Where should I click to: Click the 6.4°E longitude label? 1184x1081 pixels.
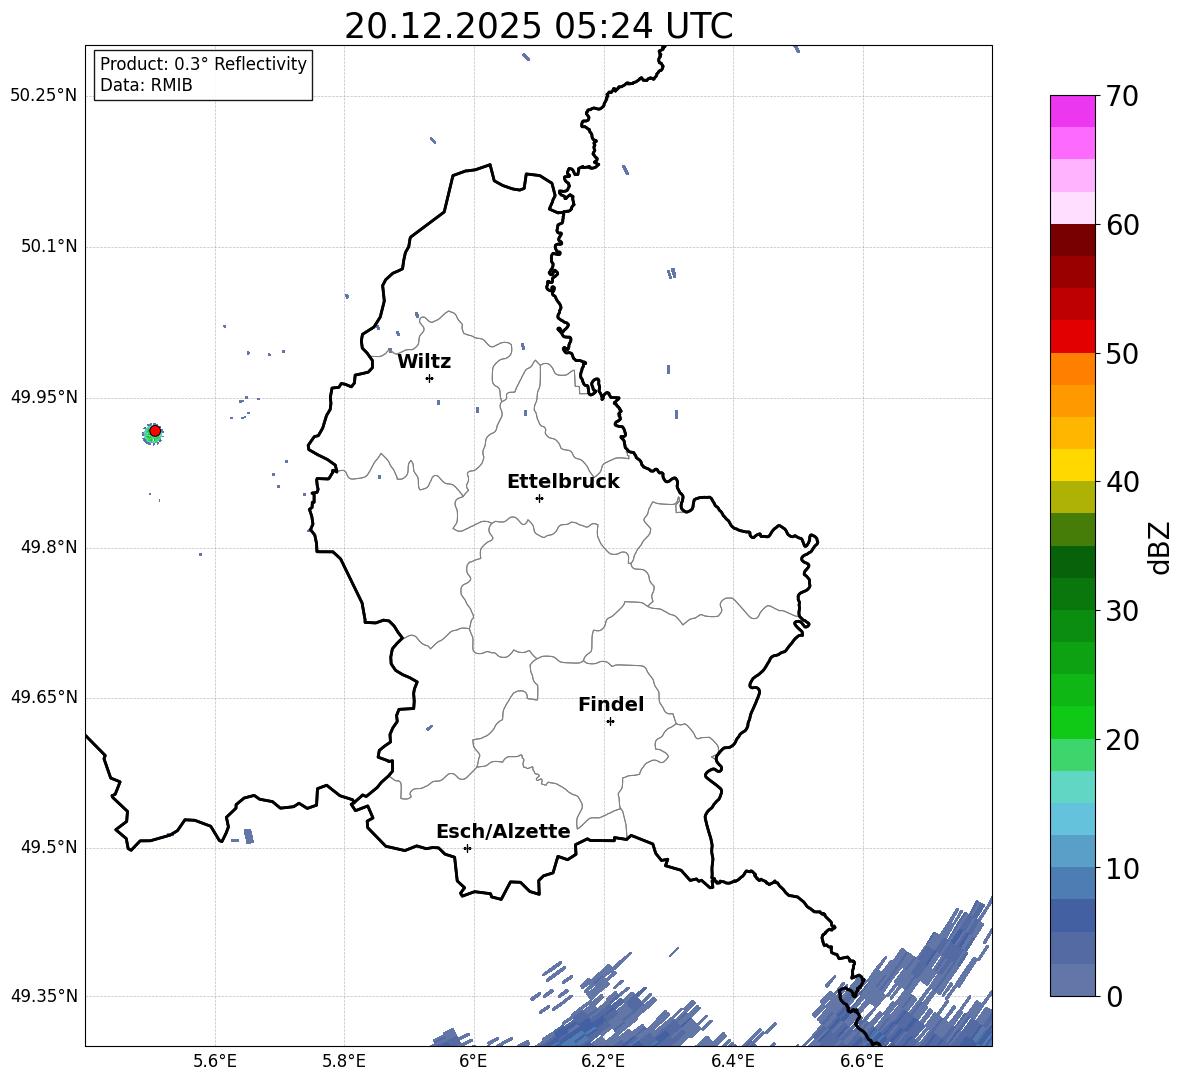pyautogui.click(x=732, y=1061)
